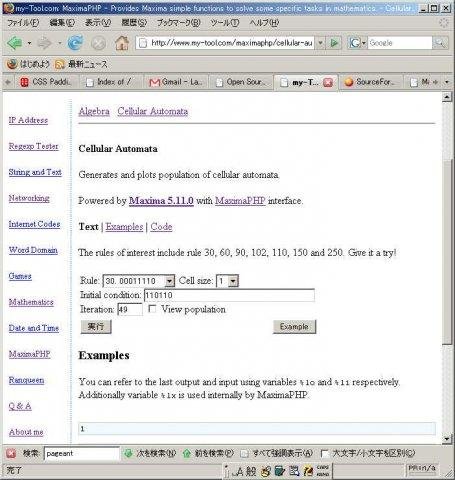Screen dimensions: 455x480
Task: Open the IP Address sidebar link
Action: [x=28, y=120]
